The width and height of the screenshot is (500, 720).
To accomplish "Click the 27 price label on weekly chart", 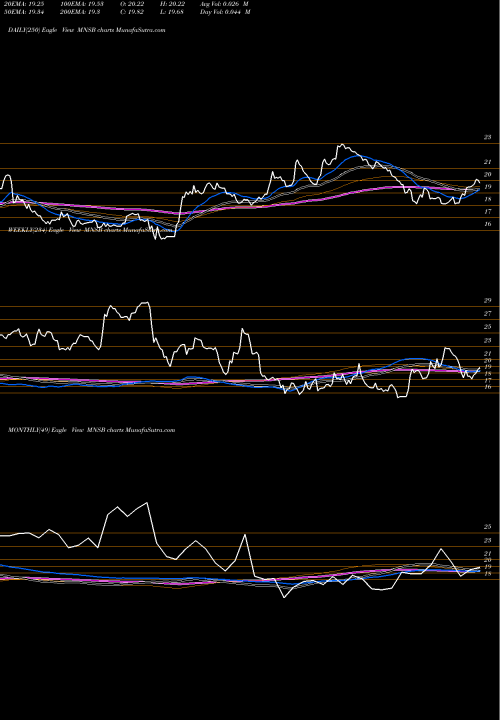I will pos(488,314).
